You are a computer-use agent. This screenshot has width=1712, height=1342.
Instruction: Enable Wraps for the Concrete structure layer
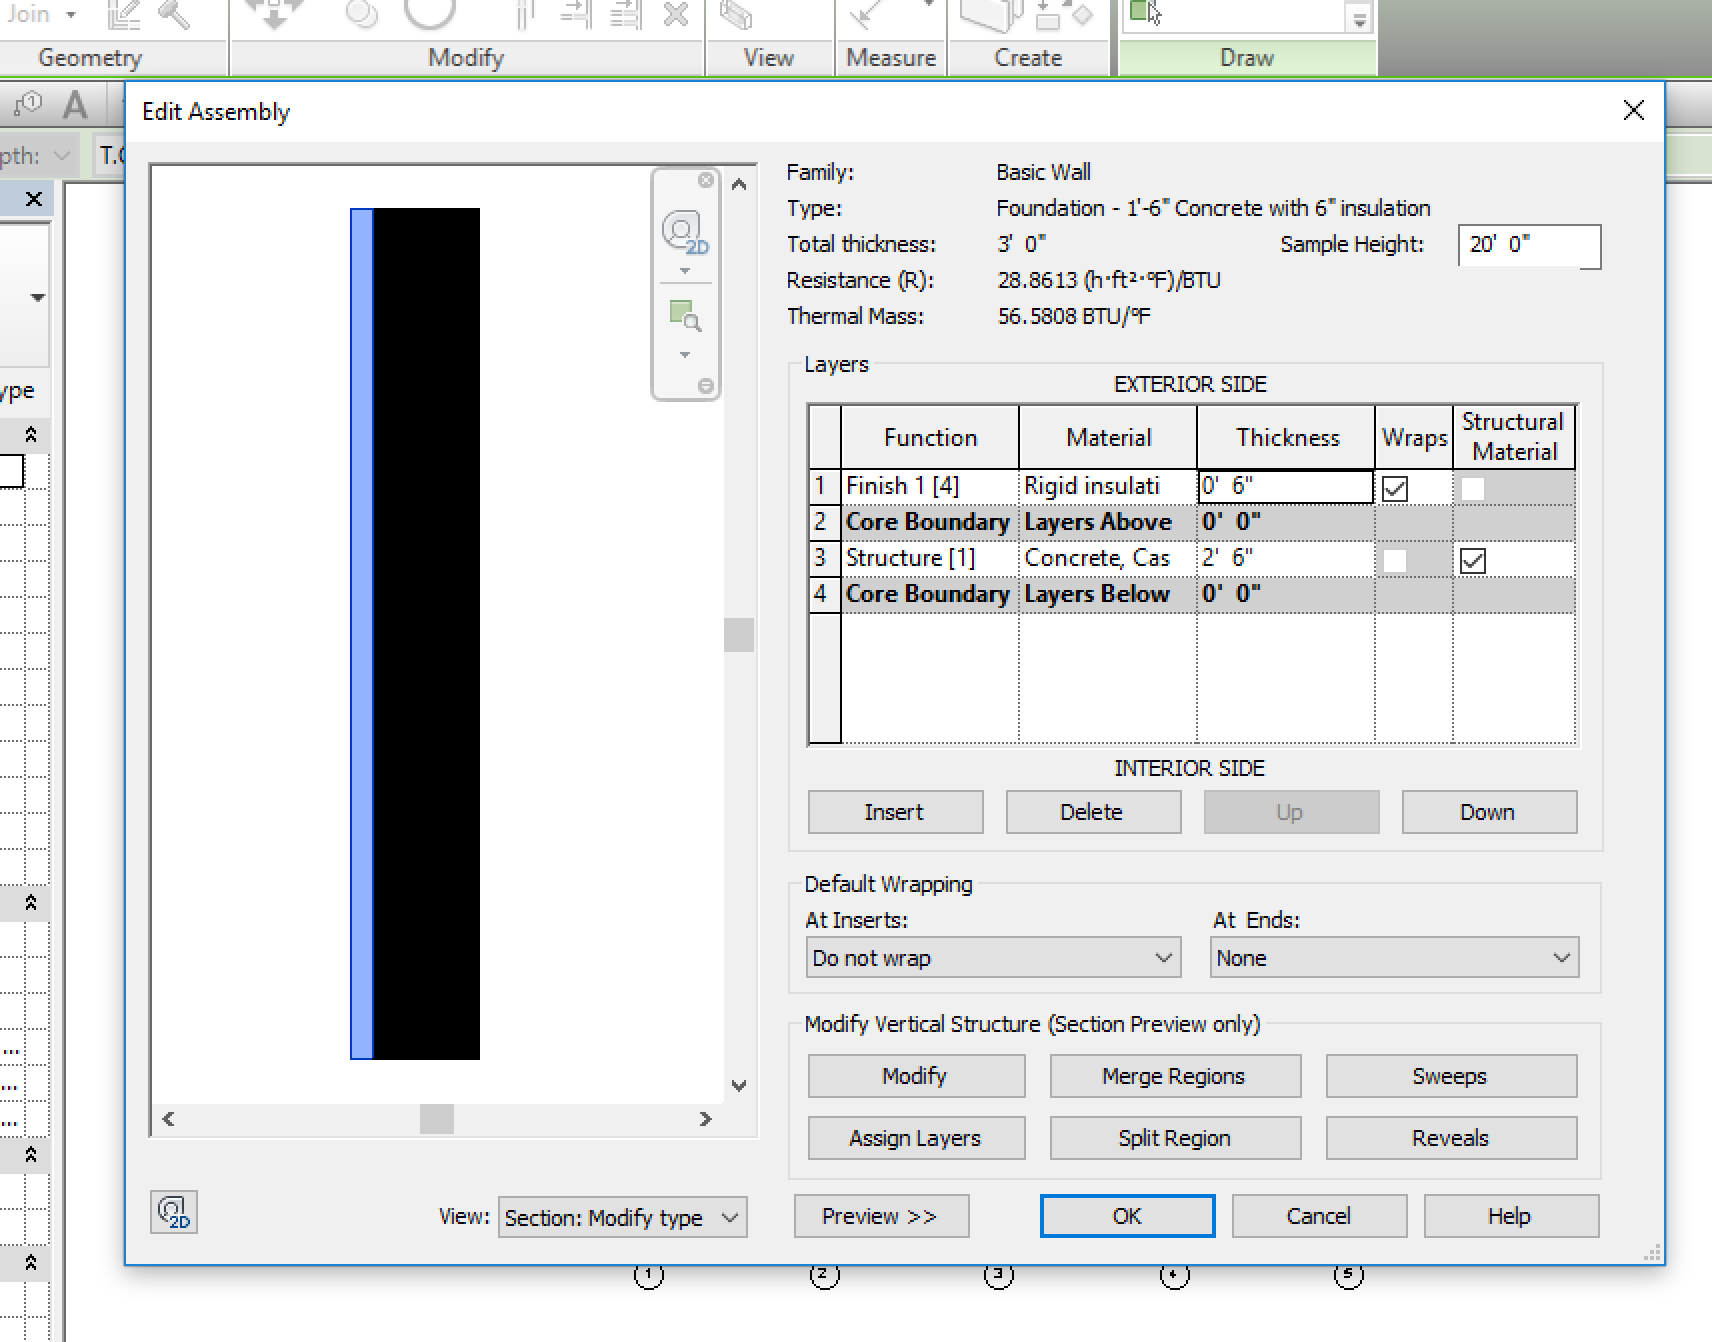[1396, 560]
